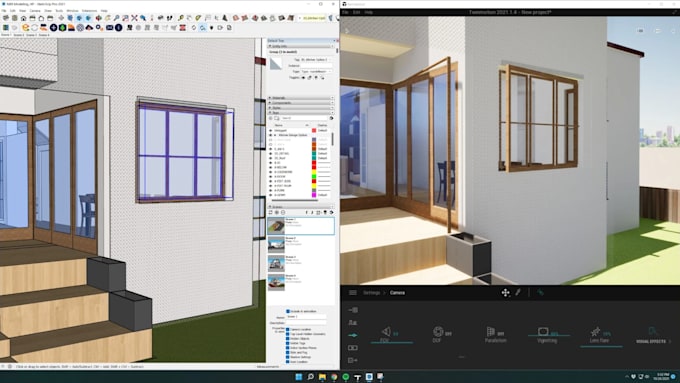Open File Explorer from the taskbar

tap(322, 376)
